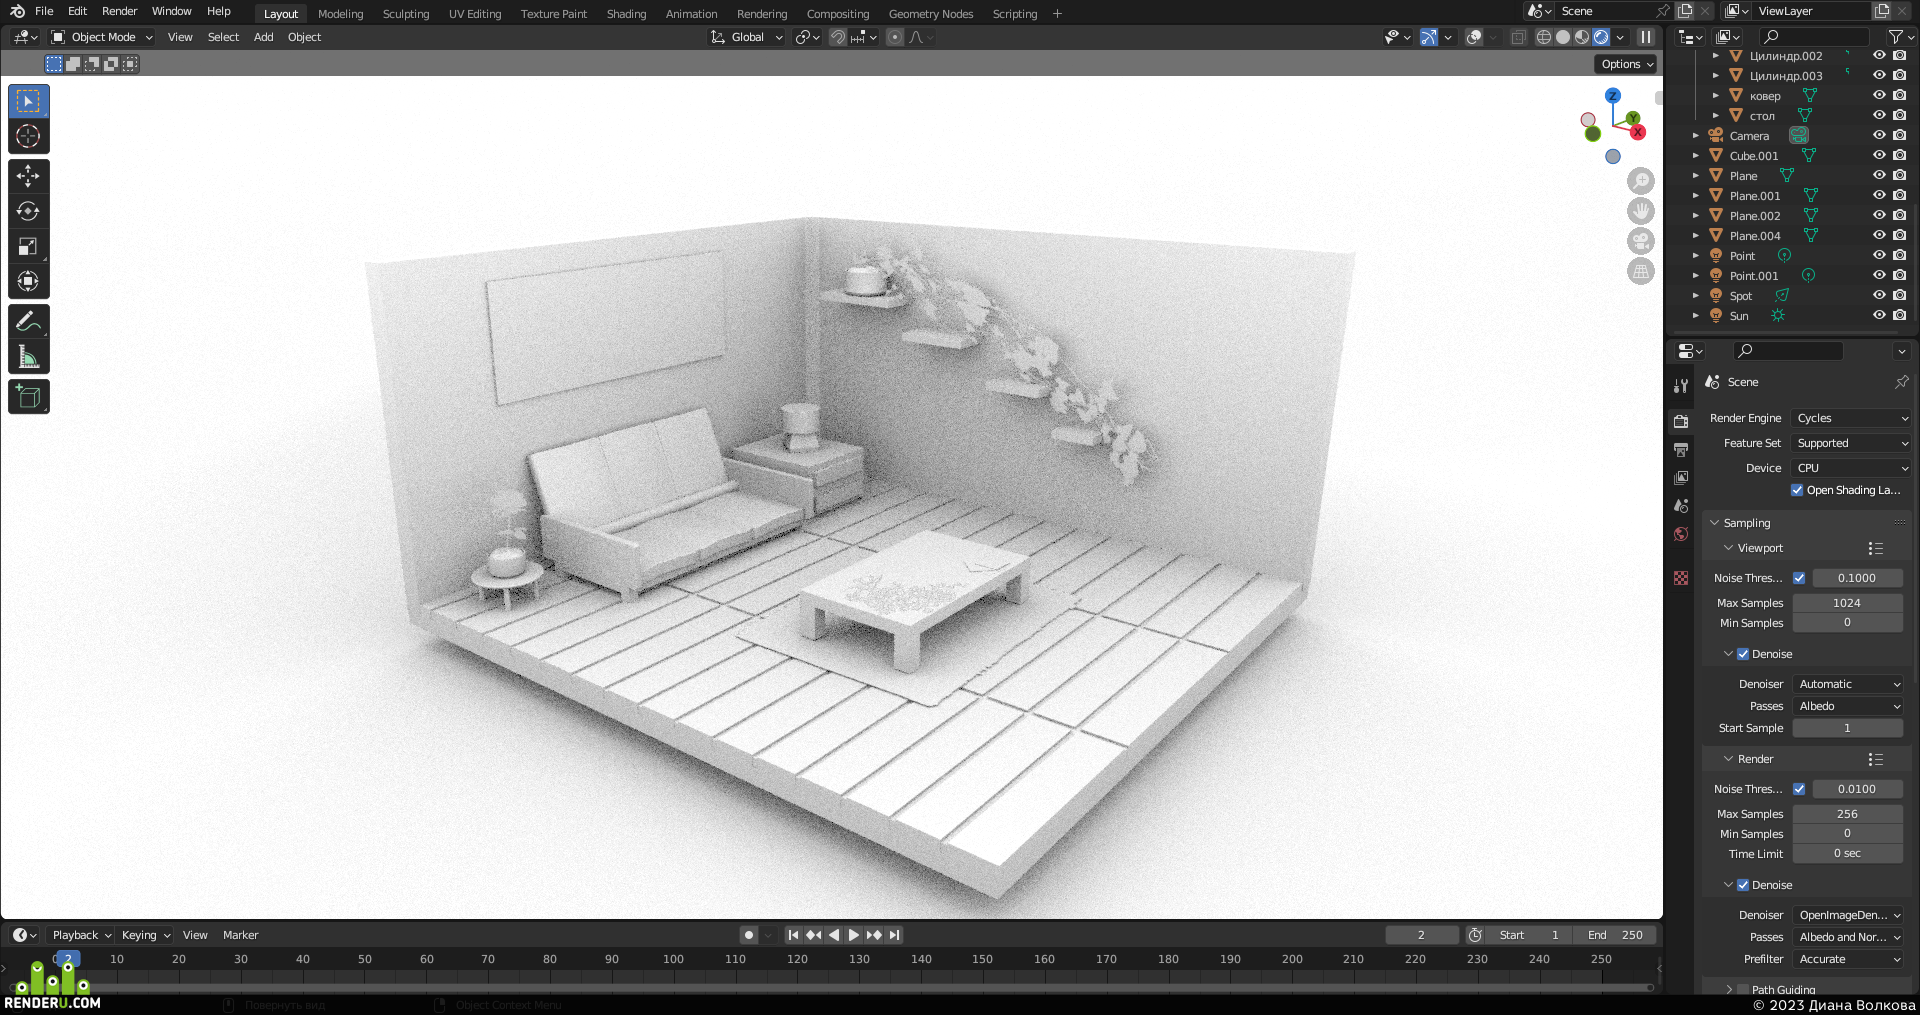
Task: Click the viewport Options button
Action: (x=1626, y=64)
